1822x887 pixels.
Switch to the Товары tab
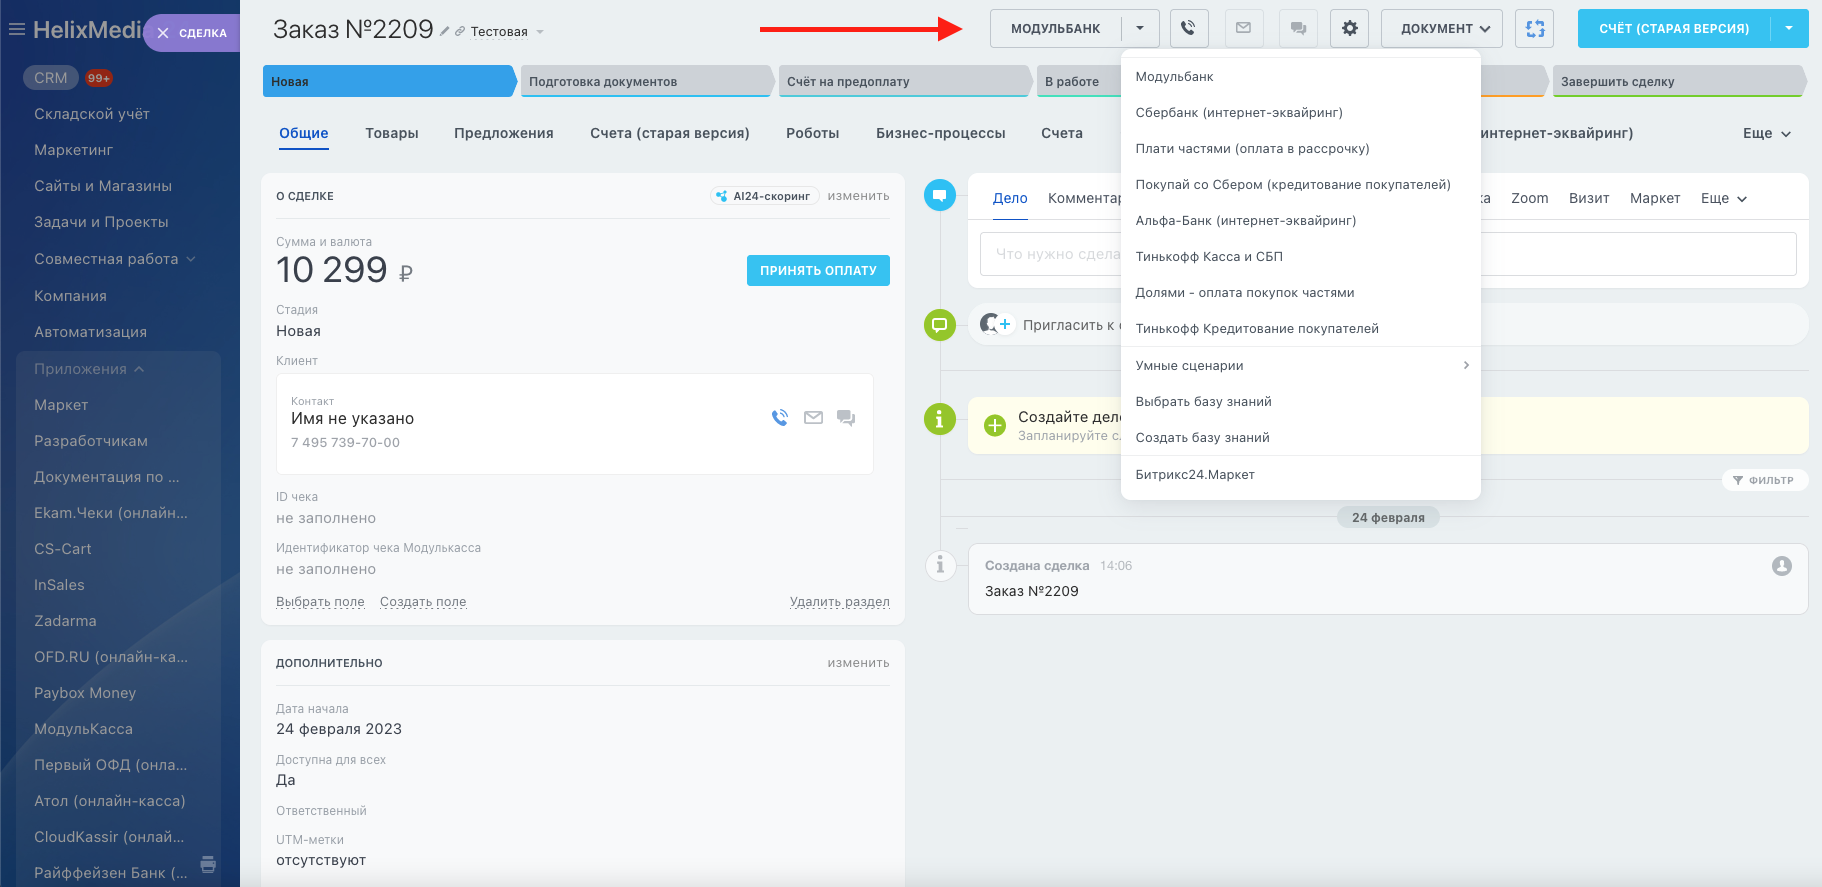coord(392,133)
